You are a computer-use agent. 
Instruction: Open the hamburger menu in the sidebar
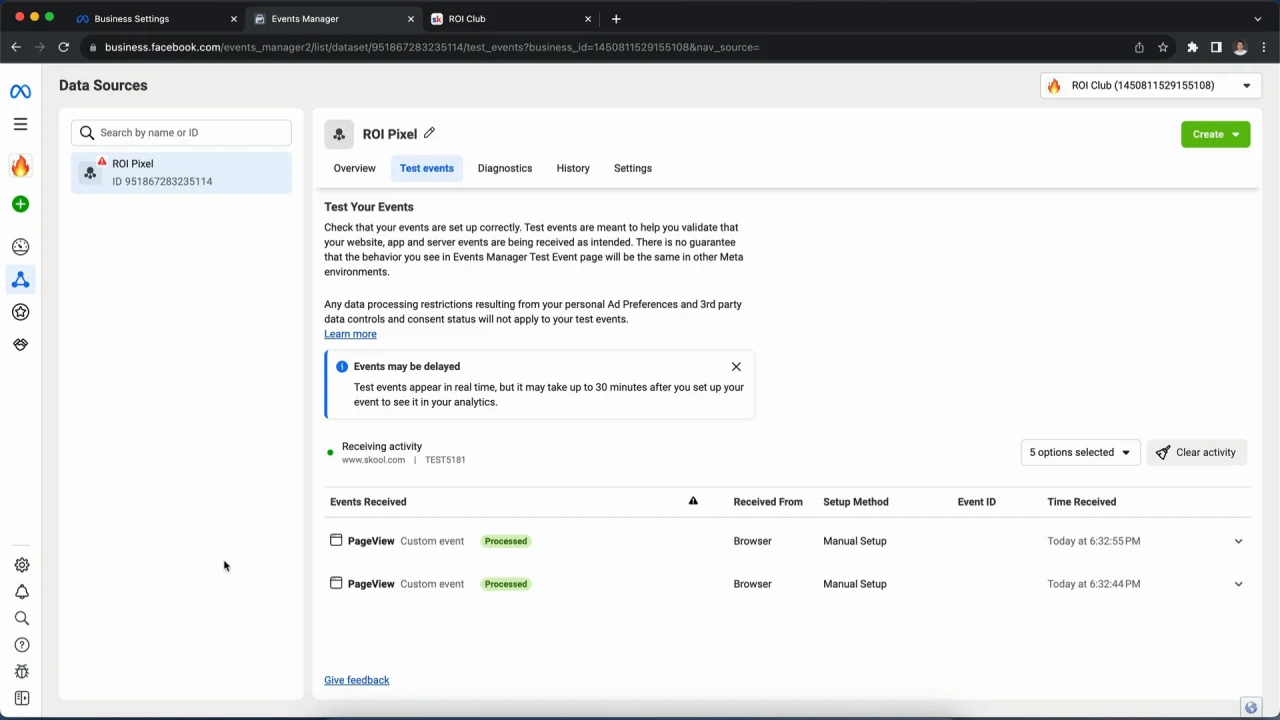point(20,124)
